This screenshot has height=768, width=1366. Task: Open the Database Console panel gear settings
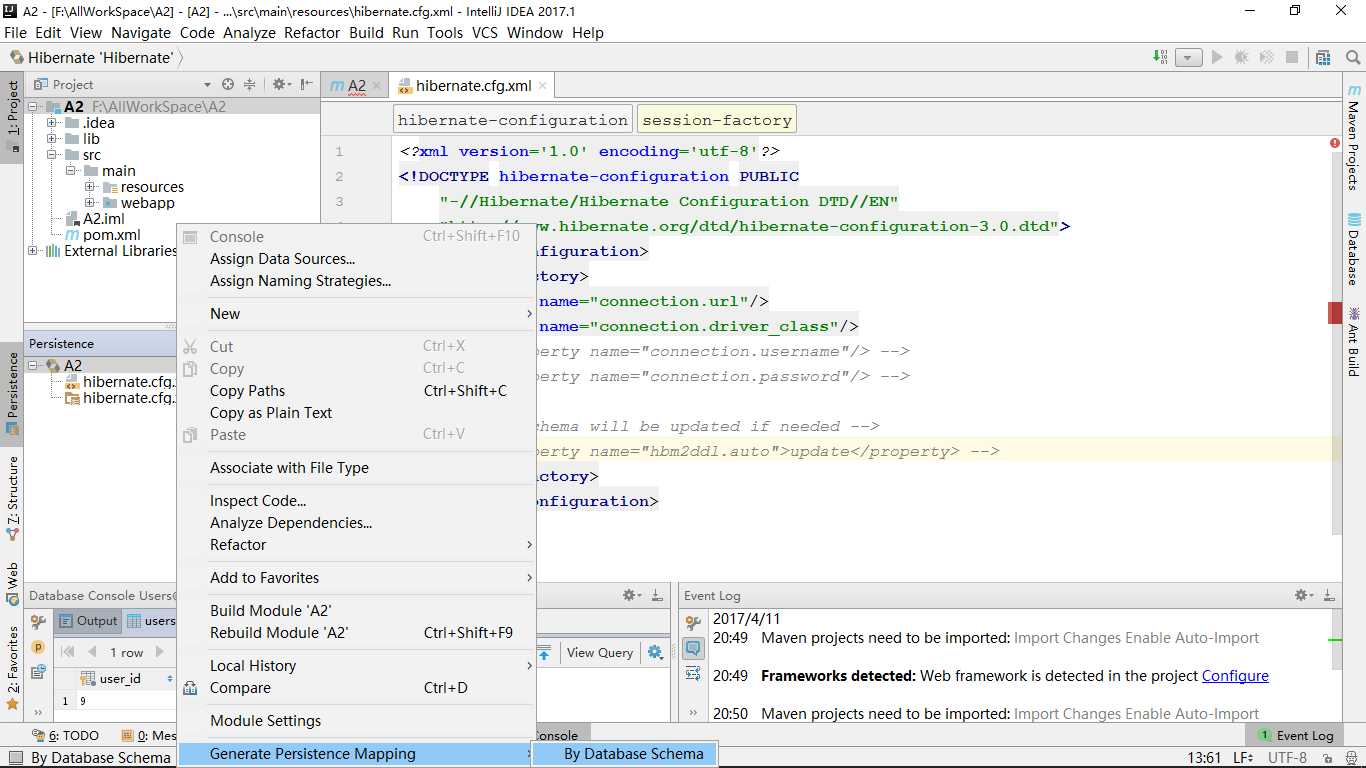click(632, 595)
